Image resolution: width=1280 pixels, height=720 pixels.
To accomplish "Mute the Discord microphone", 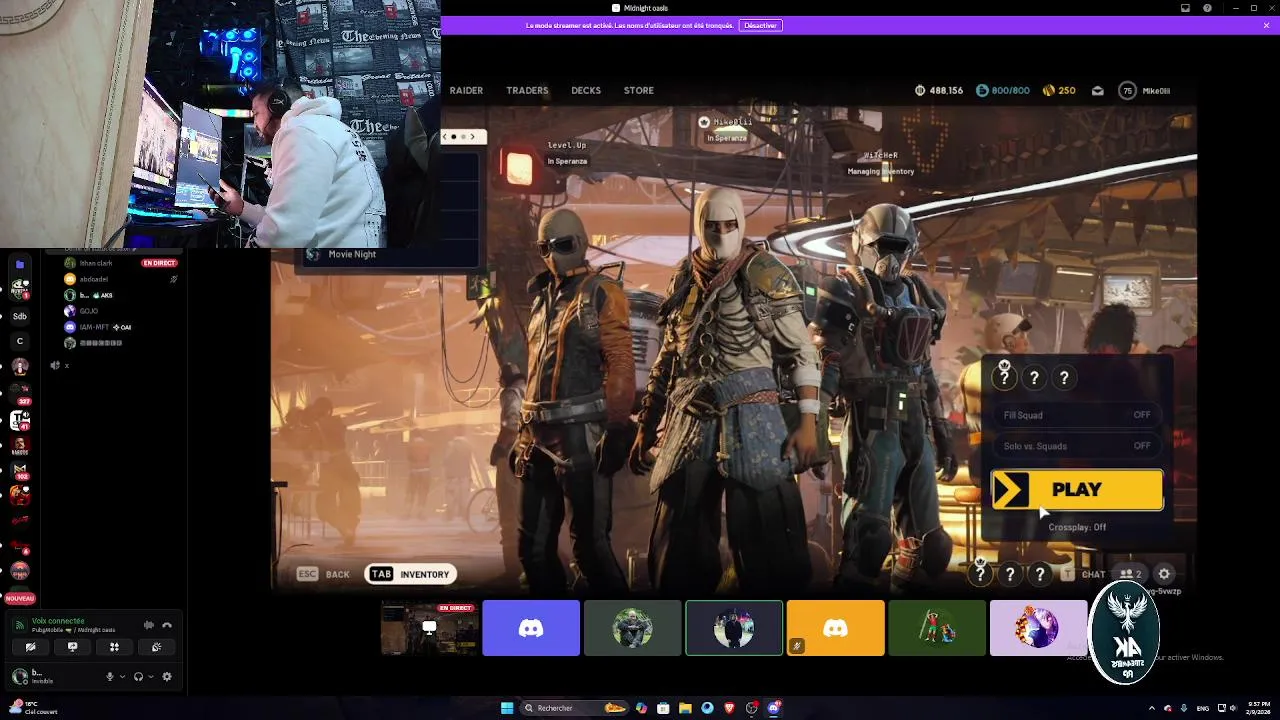I will click(x=110, y=677).
